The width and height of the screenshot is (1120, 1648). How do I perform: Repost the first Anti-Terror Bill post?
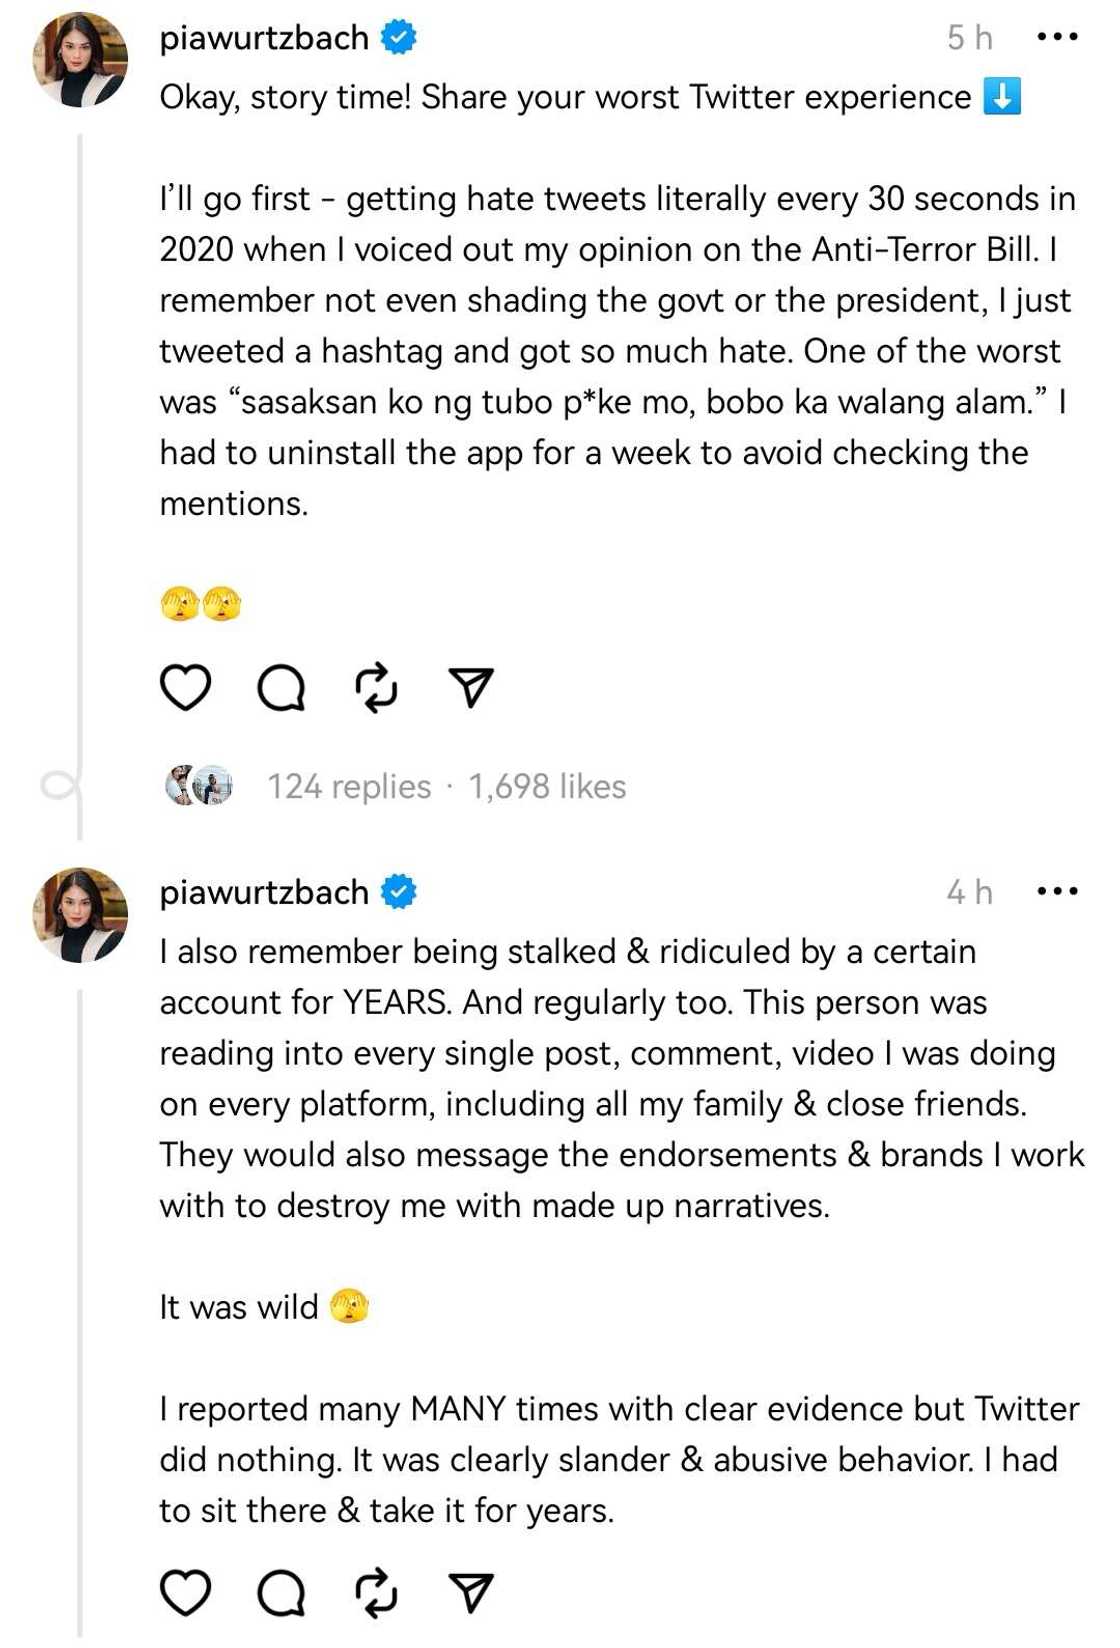pyautogui.click(x=376, y=688)
